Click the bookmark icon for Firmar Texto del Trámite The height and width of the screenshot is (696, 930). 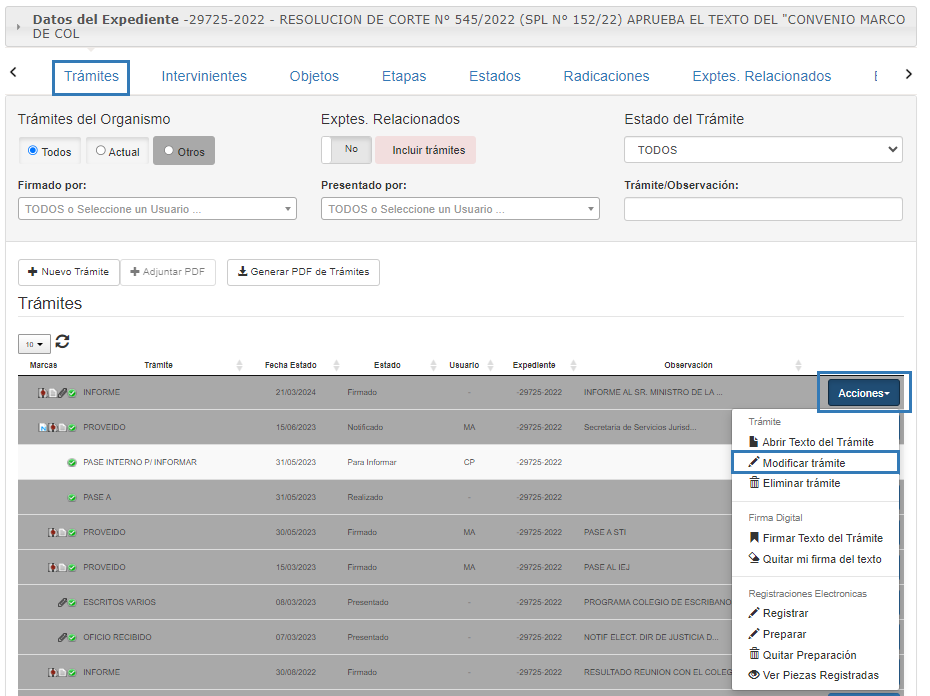click(x=754, y=538)
